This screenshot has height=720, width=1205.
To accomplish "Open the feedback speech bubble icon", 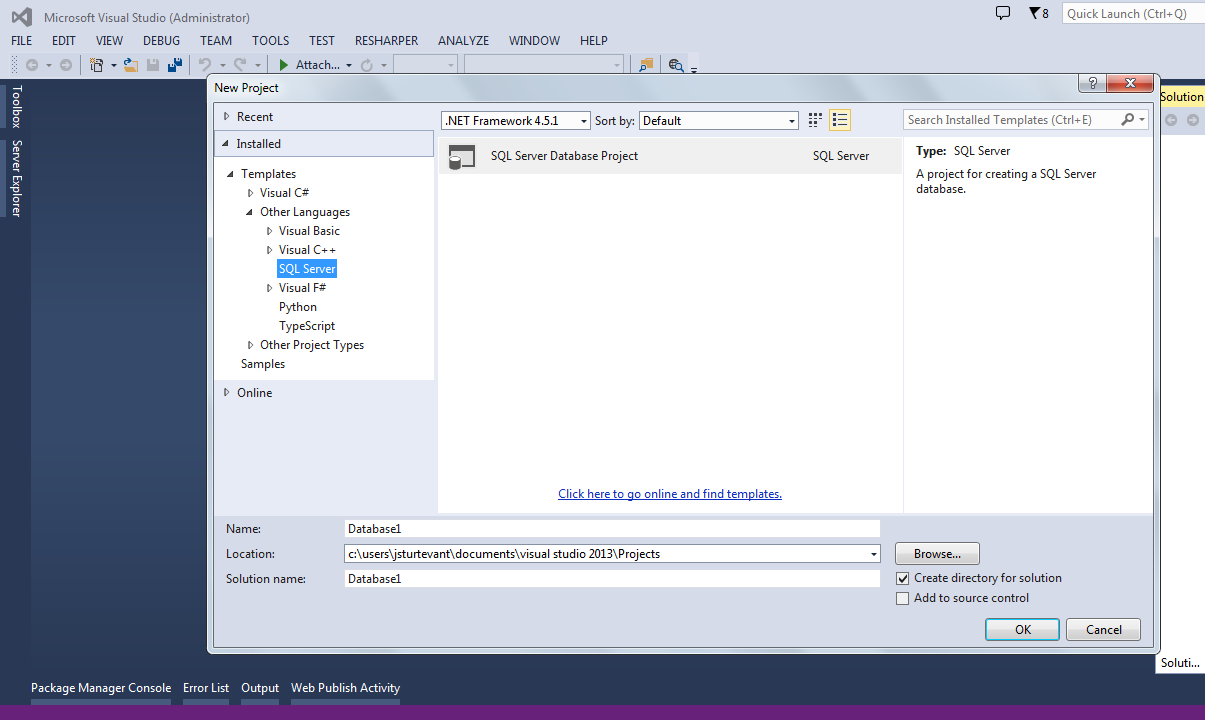I will pos(1003,13).
